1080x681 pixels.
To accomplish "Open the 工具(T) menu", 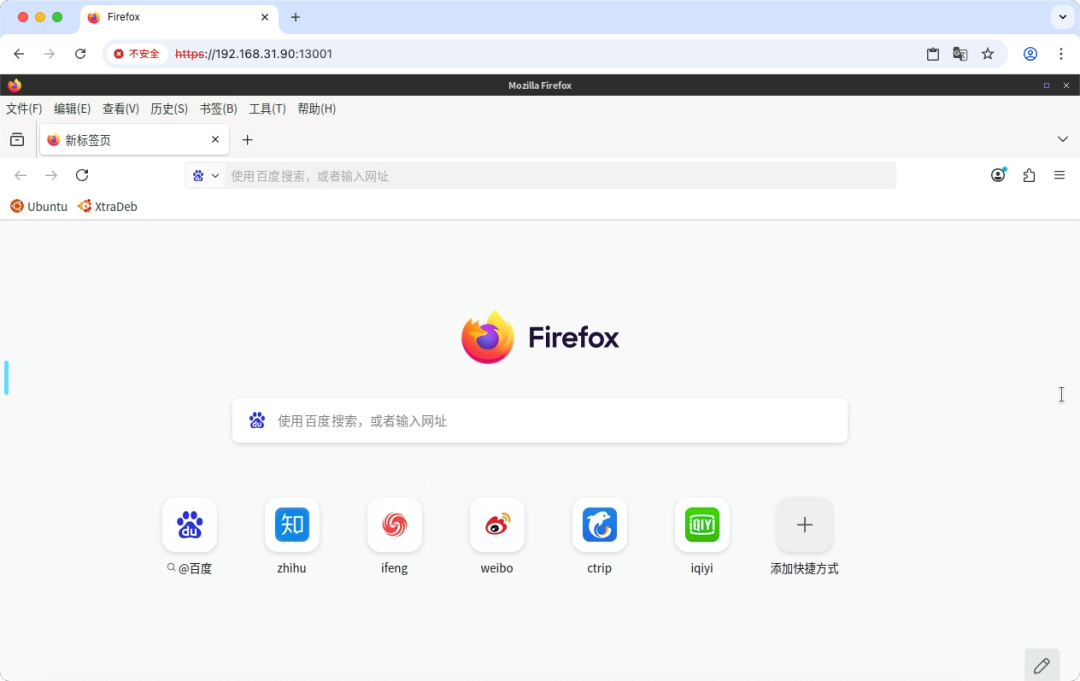I will click(267, 109).
